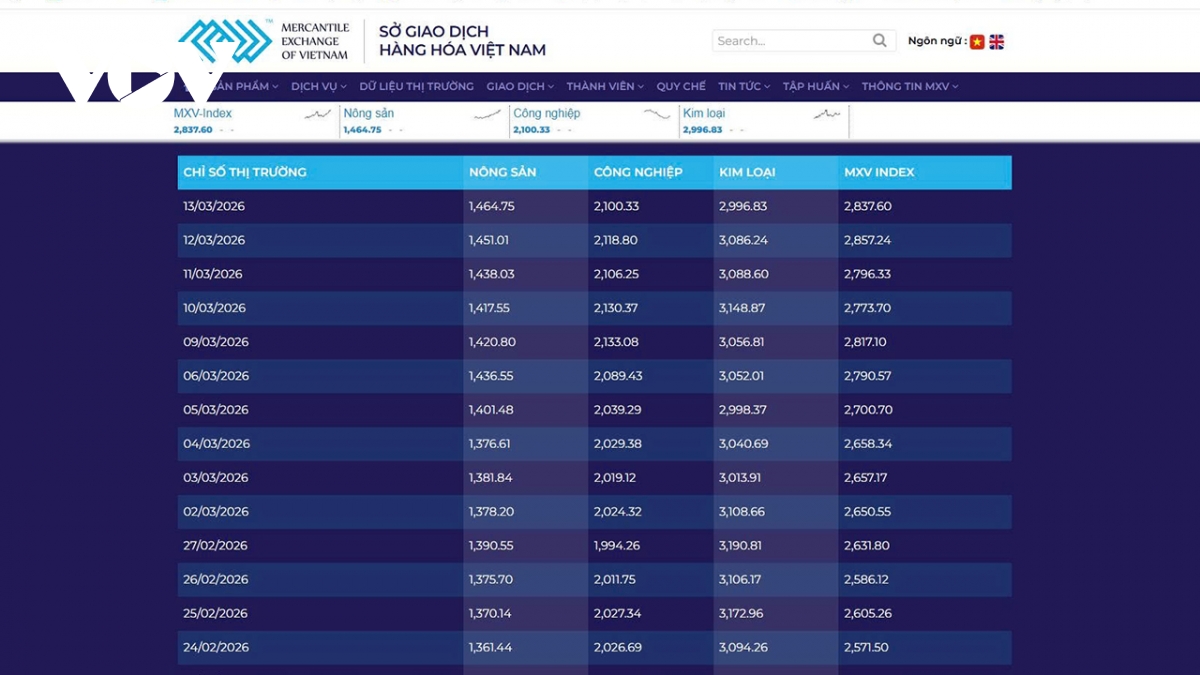Expand the Dịch vụ dropdown menu
This screenshot has height=675, width=1200.
[318, 87]
